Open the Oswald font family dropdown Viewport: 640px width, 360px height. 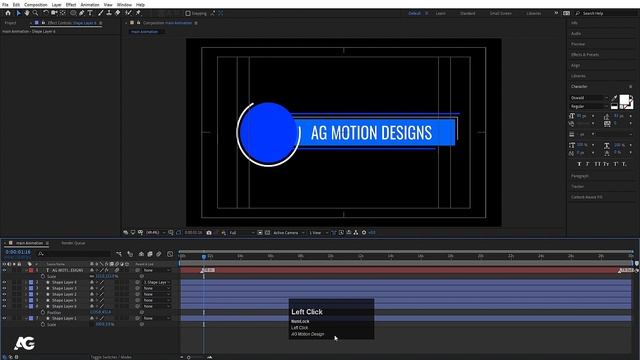point(589,98)
